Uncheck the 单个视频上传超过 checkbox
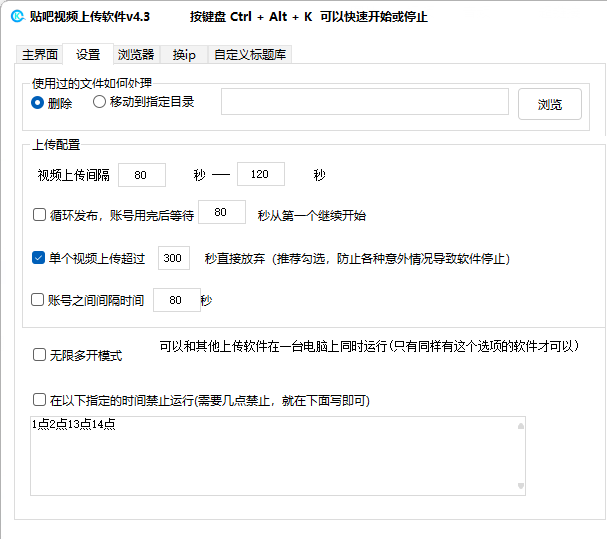 click(38, 257)
